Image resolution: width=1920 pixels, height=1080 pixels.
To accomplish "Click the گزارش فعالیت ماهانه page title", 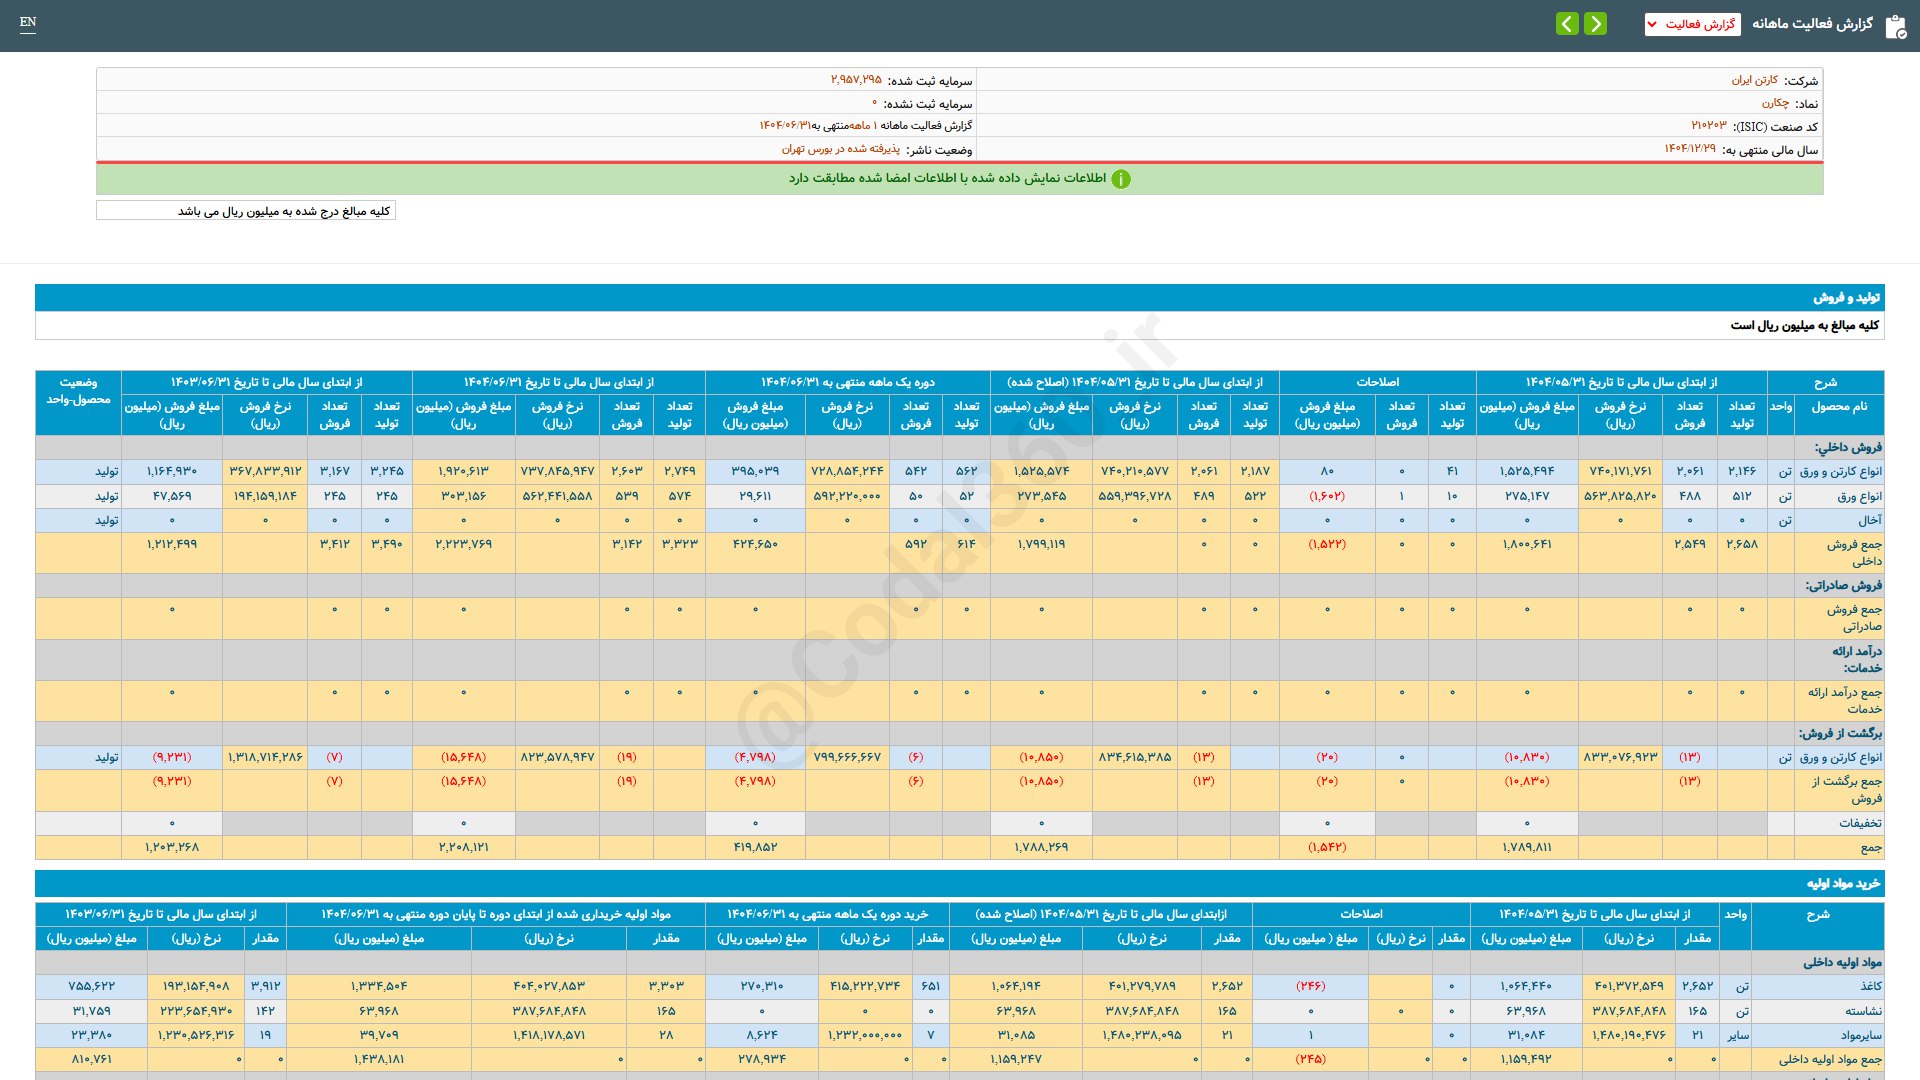I will pyautogui.click(x=1812, y=23).
